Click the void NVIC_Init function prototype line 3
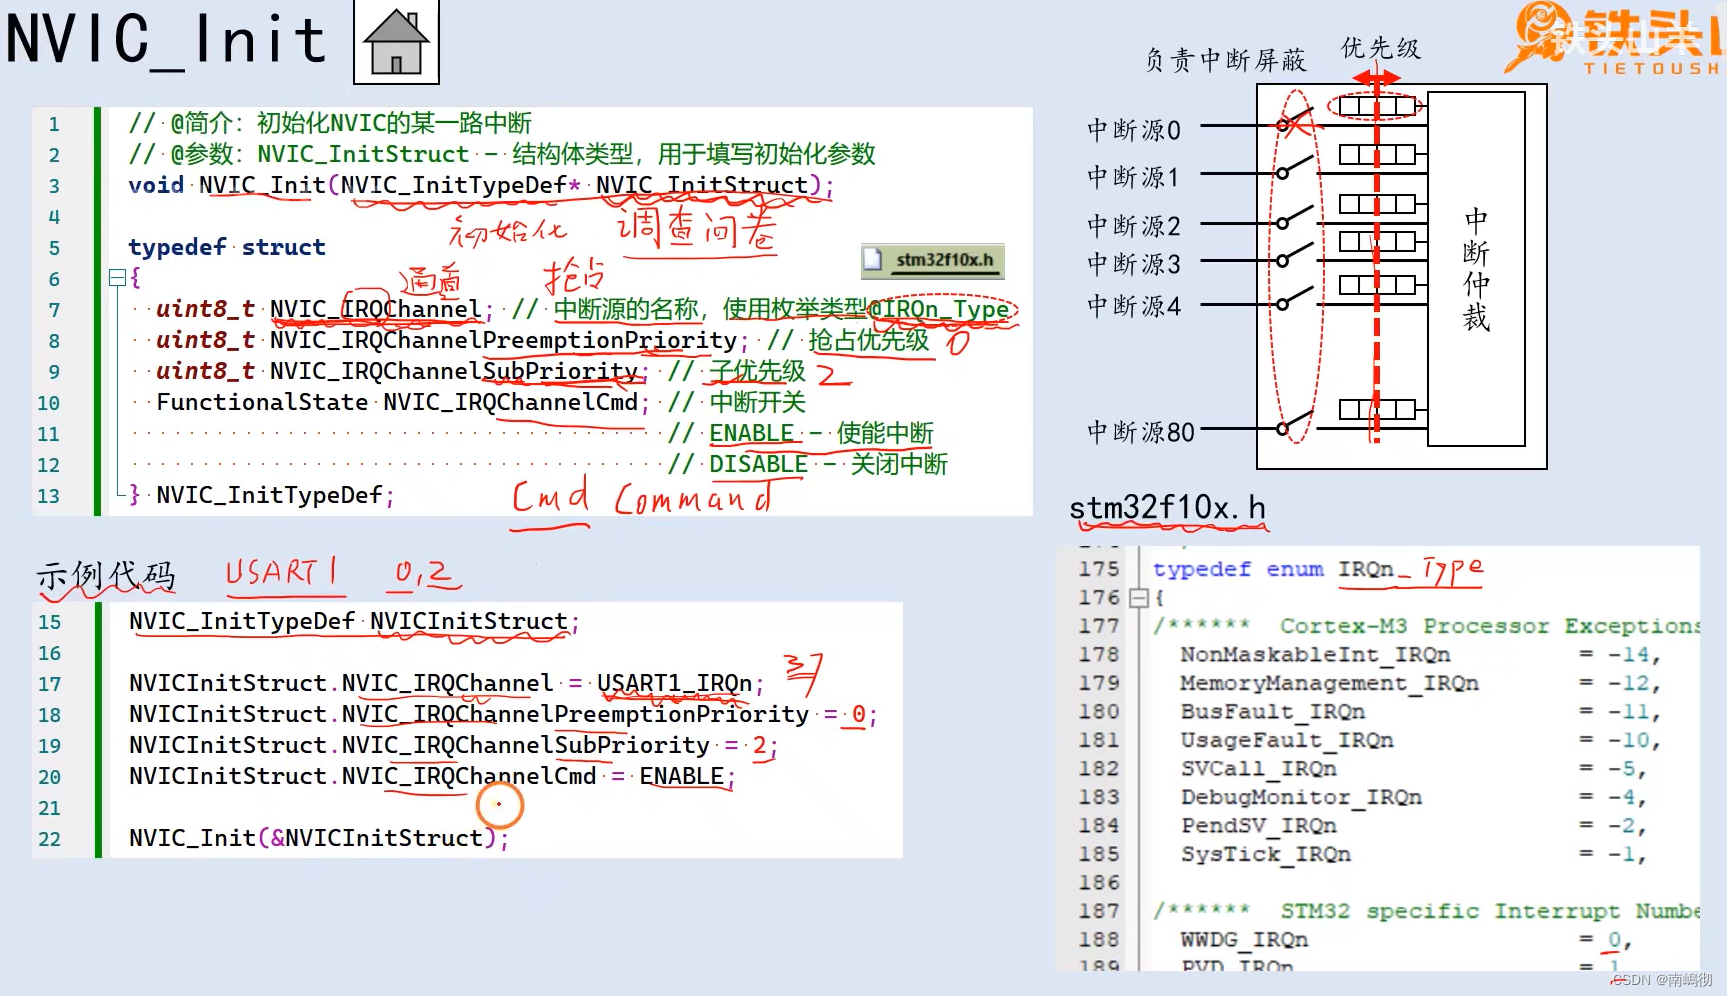 point(480,185)
